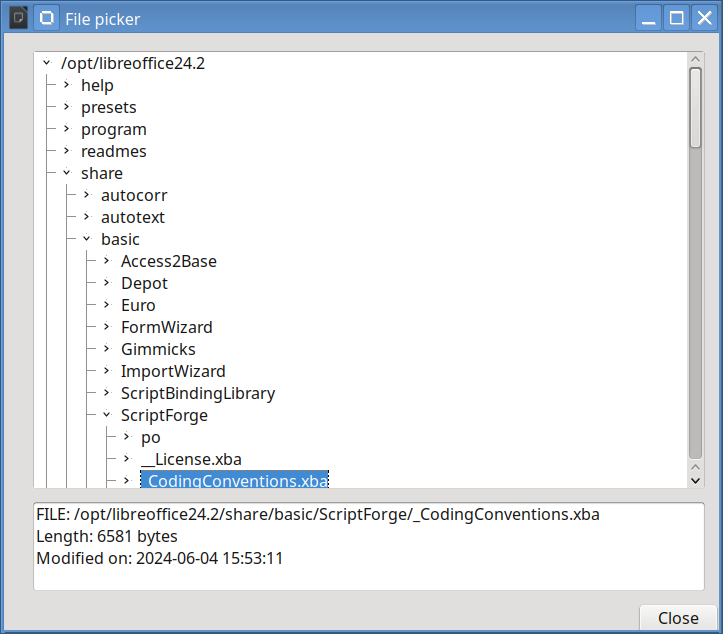
Task: Click the window stacking icon beside File picker title
Action: click(x=46, y=18)
